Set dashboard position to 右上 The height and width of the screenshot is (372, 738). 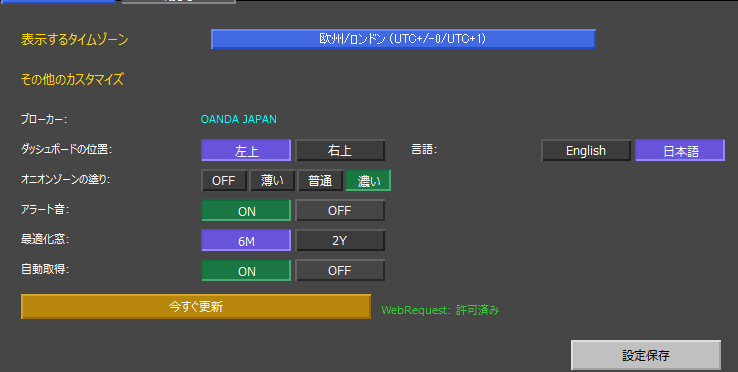pos(340,151)
